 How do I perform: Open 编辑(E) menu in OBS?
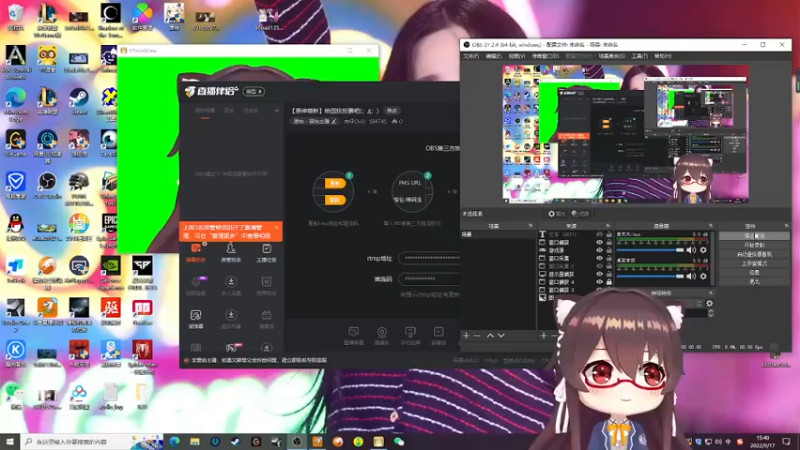pos(493,56)
